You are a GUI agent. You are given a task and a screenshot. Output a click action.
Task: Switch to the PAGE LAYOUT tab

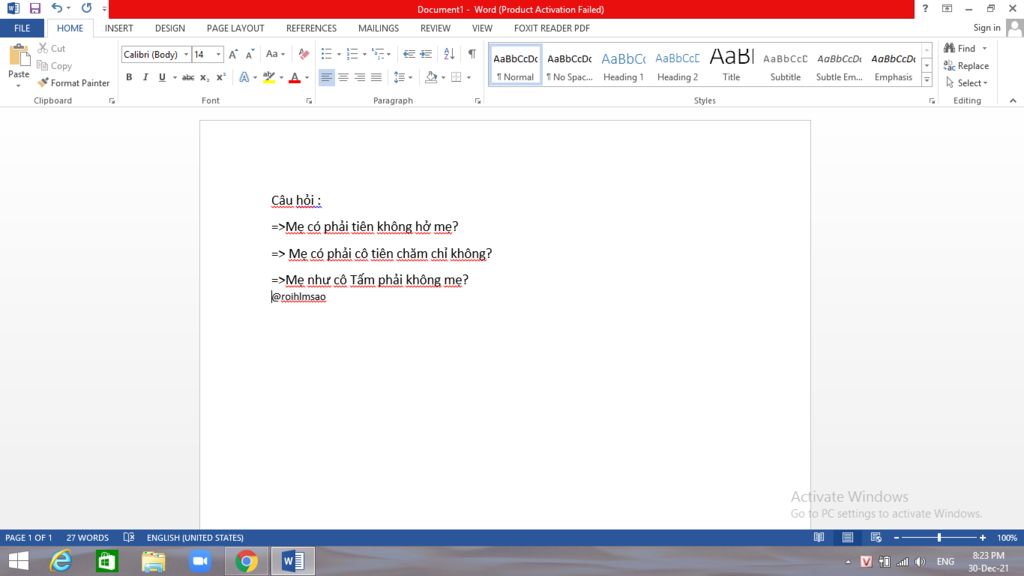235,28
